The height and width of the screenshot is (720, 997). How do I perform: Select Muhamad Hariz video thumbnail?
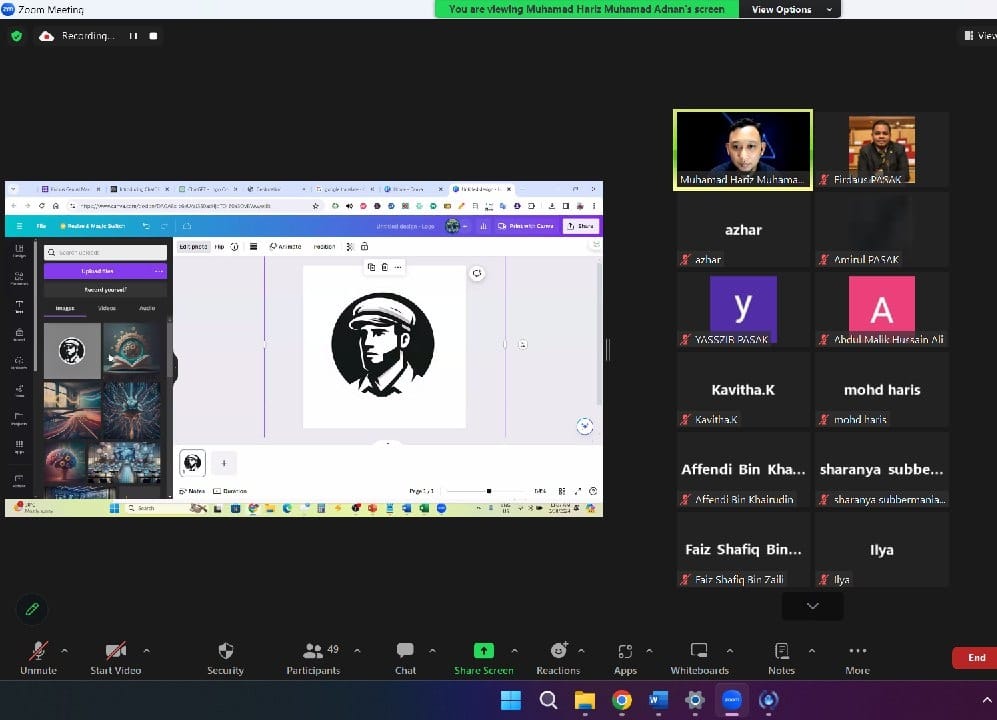point(743,148)
